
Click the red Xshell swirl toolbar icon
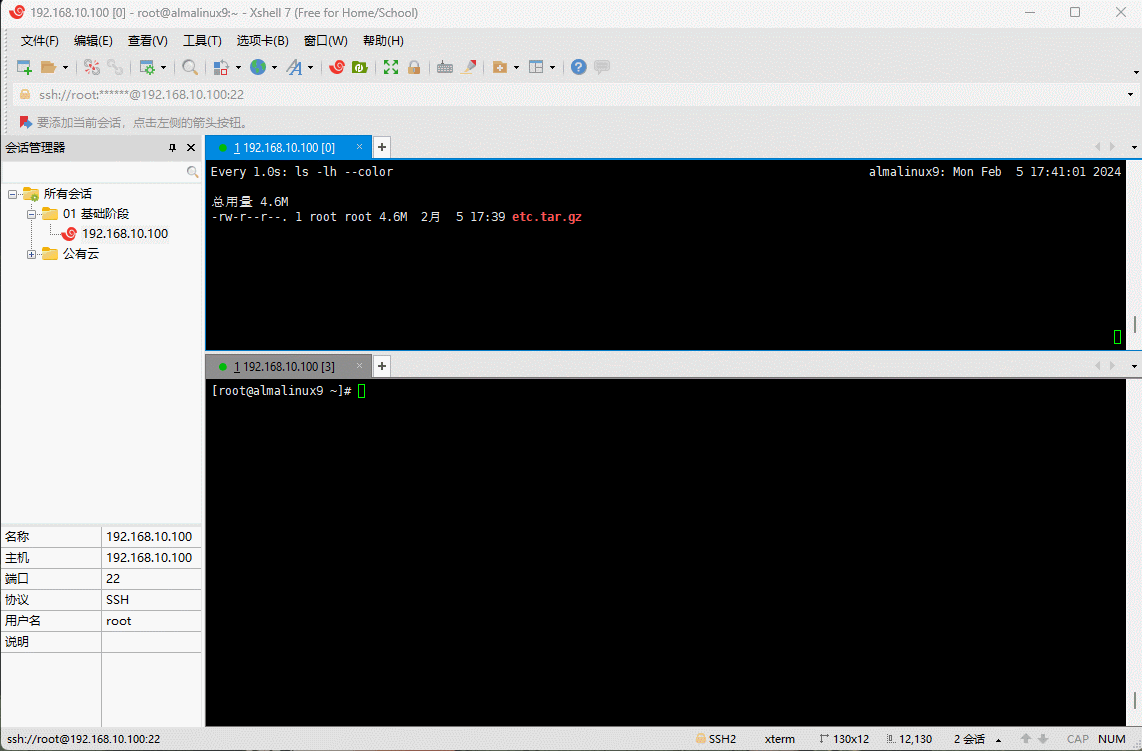(337, 67)
